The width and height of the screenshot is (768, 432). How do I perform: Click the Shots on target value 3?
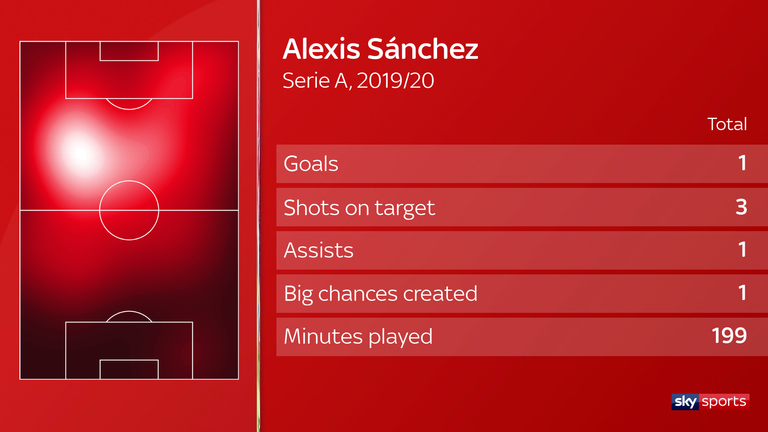click(742, 207)
